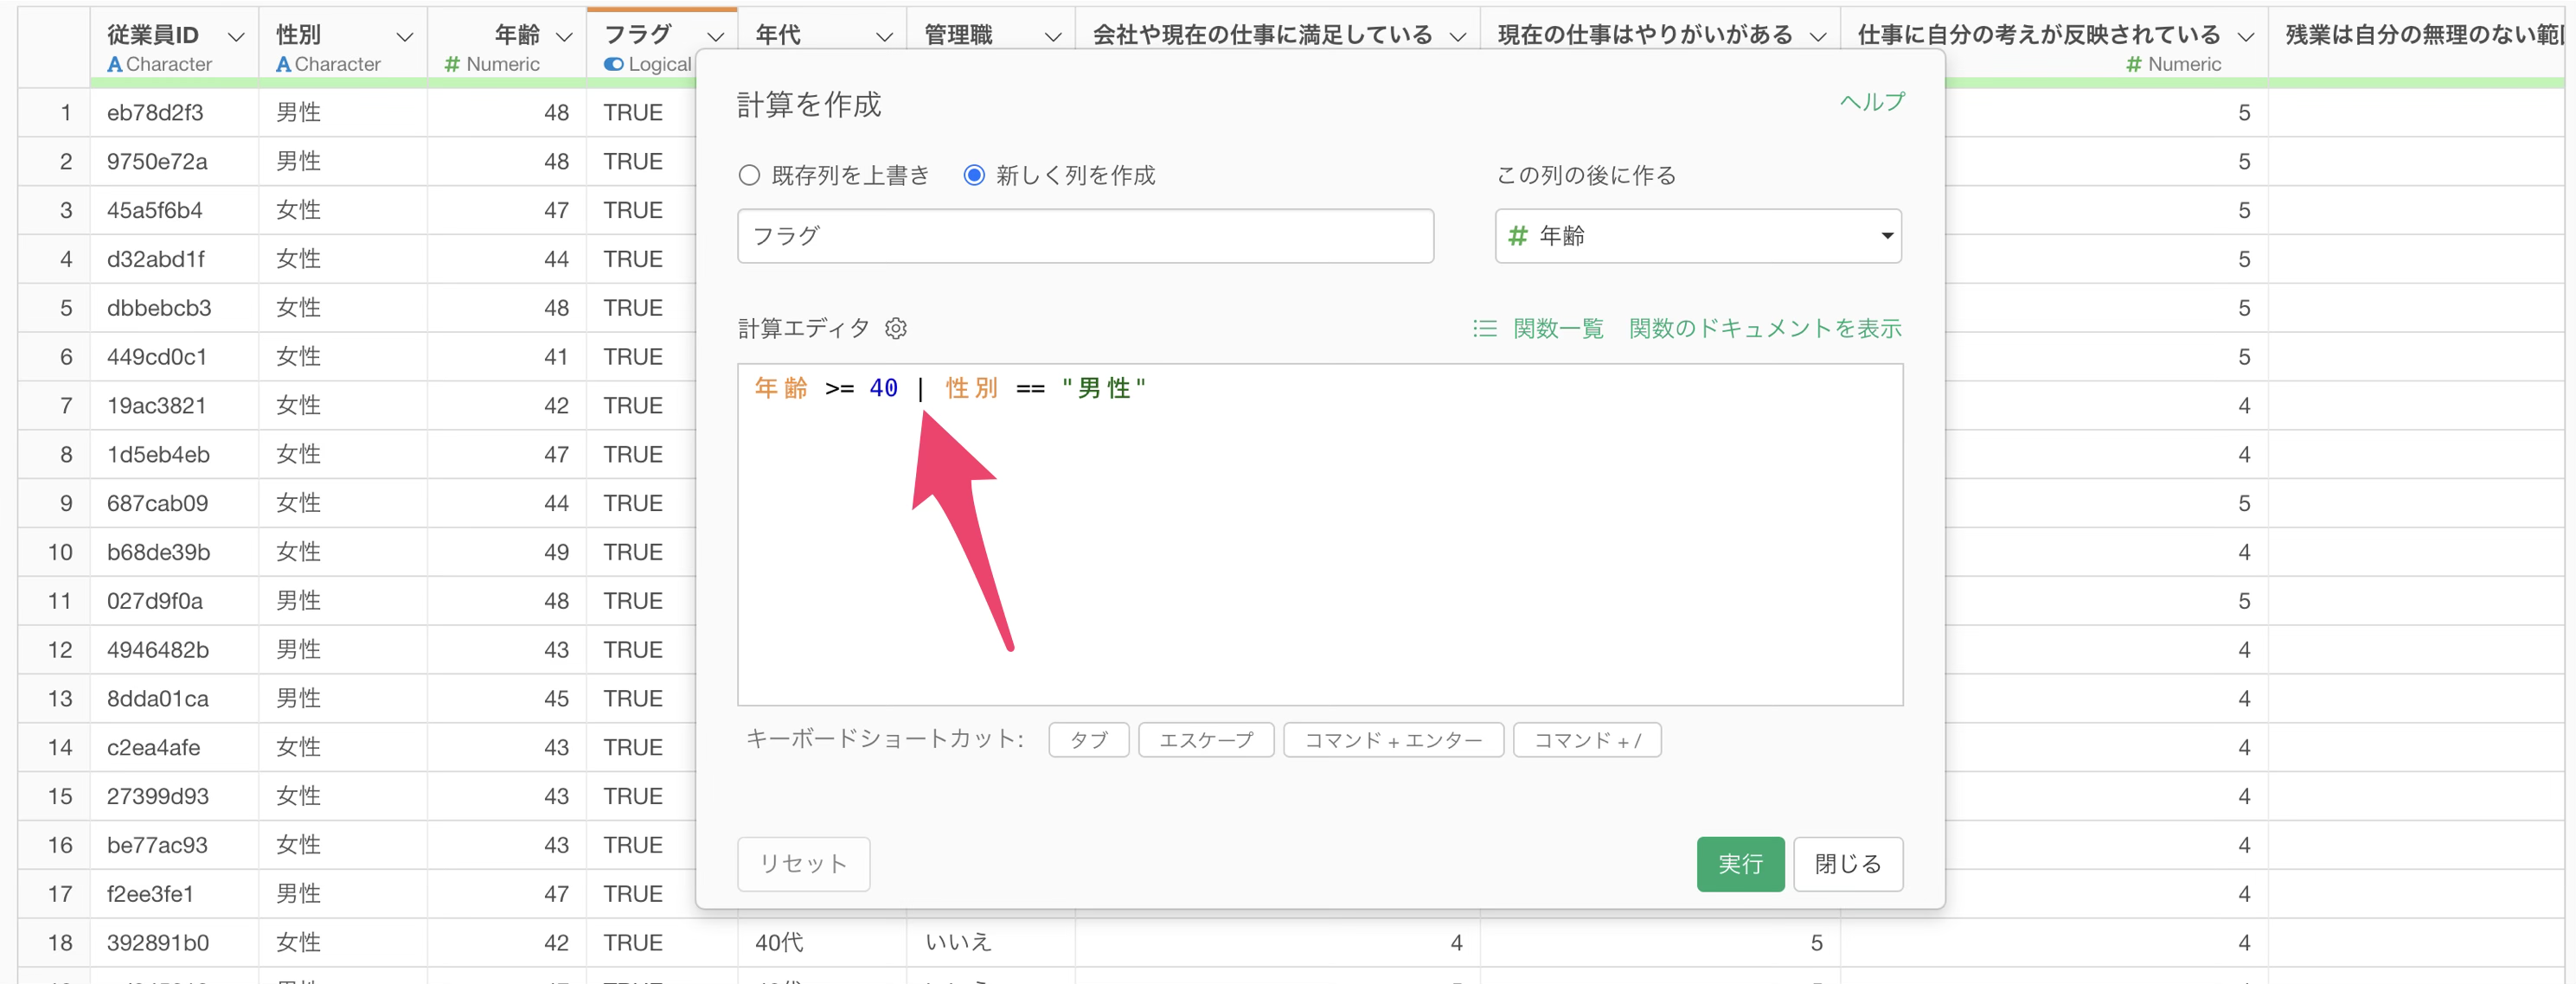Click the function list icon

1484,328
